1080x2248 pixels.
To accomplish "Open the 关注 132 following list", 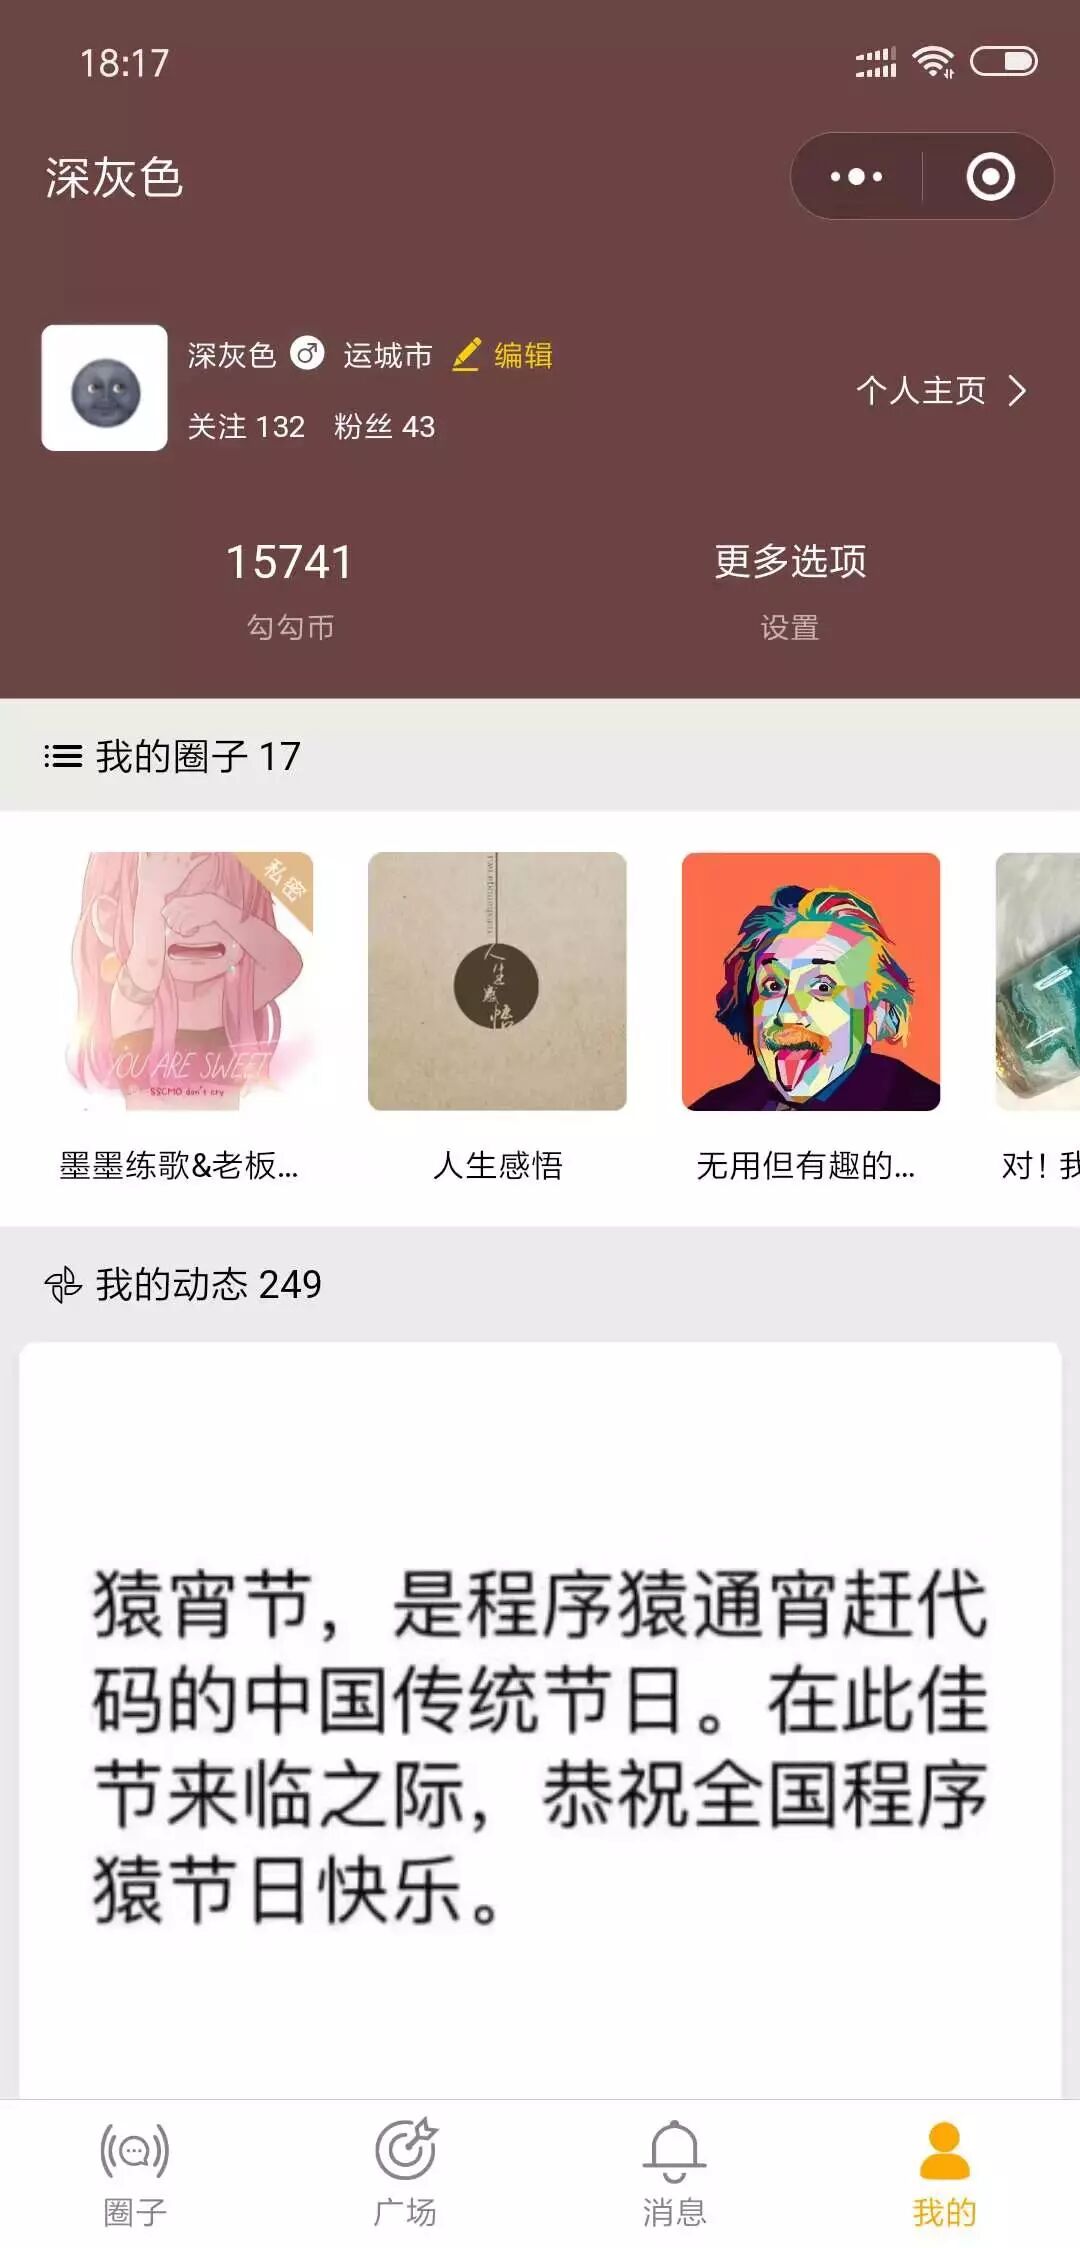I will click(x=246, y=427).
